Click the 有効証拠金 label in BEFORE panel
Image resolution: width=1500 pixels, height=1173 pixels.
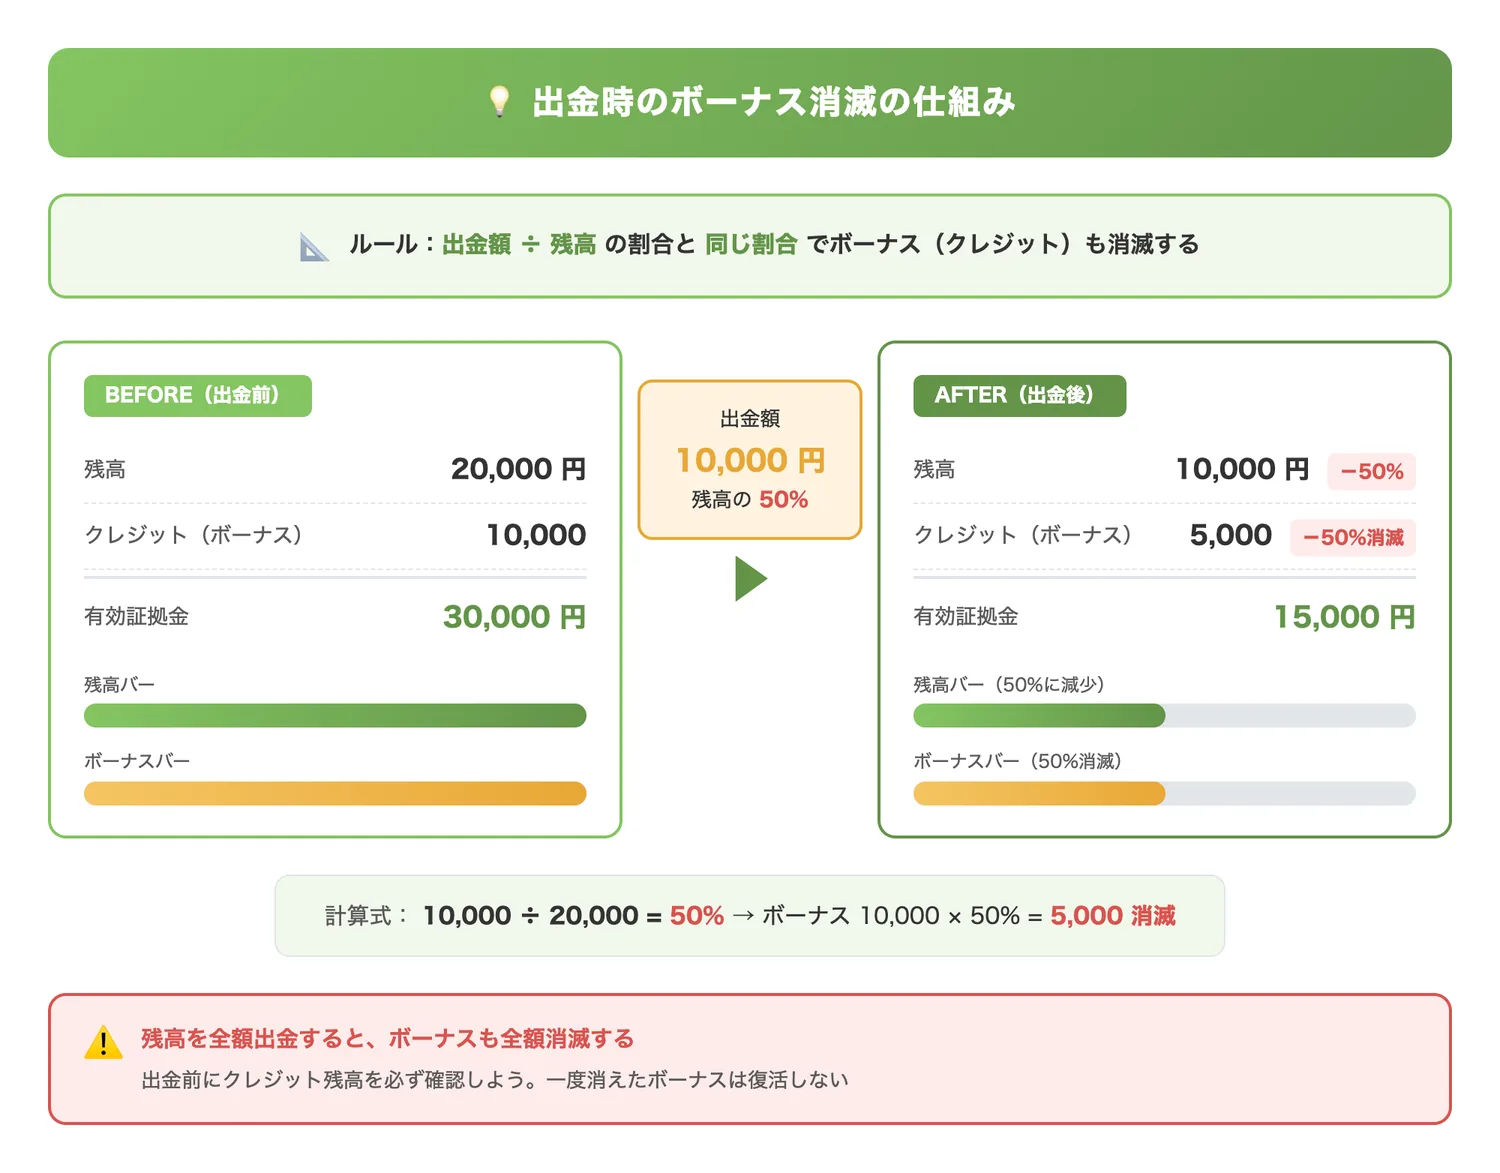coord(137,616)
